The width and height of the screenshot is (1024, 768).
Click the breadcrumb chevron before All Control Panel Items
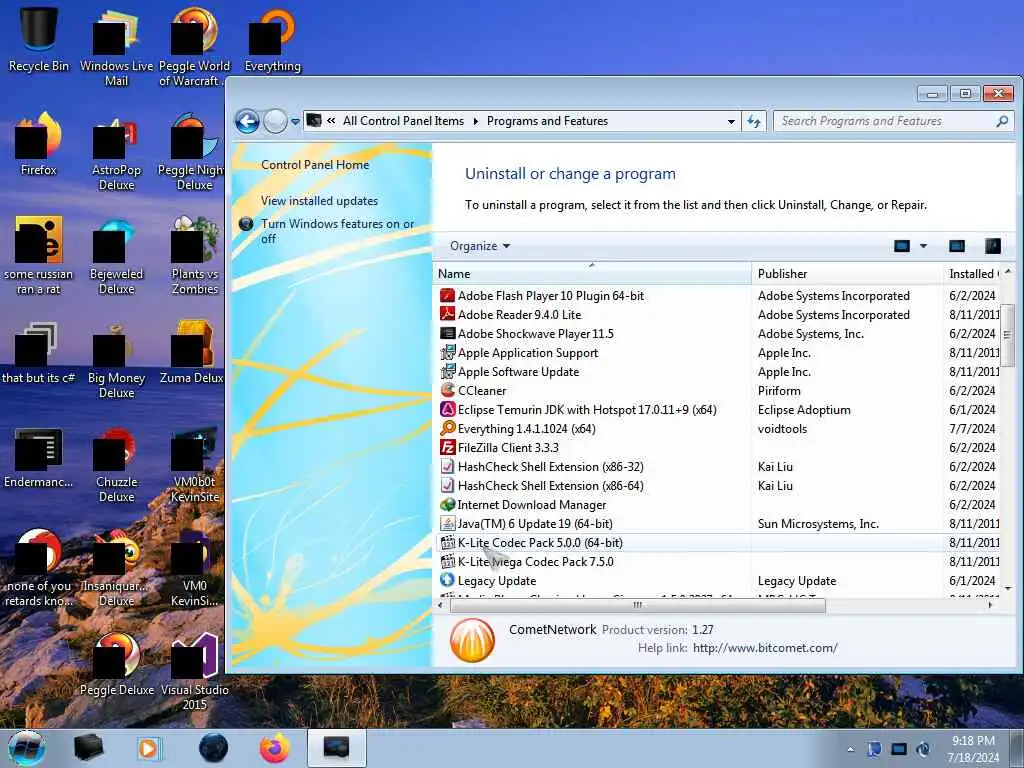331,121
